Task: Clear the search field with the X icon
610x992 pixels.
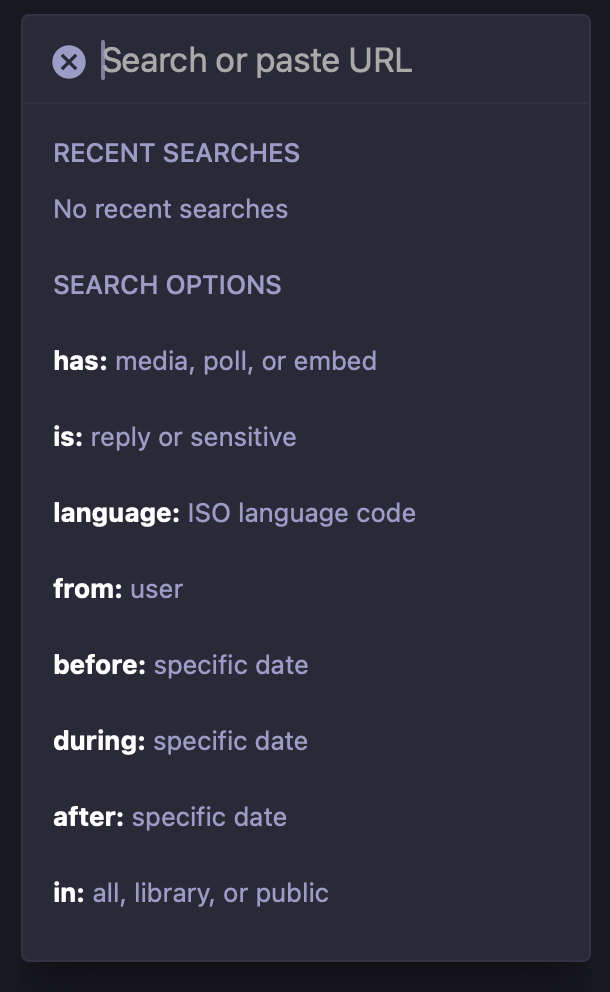Action: (x=69, y=62)
